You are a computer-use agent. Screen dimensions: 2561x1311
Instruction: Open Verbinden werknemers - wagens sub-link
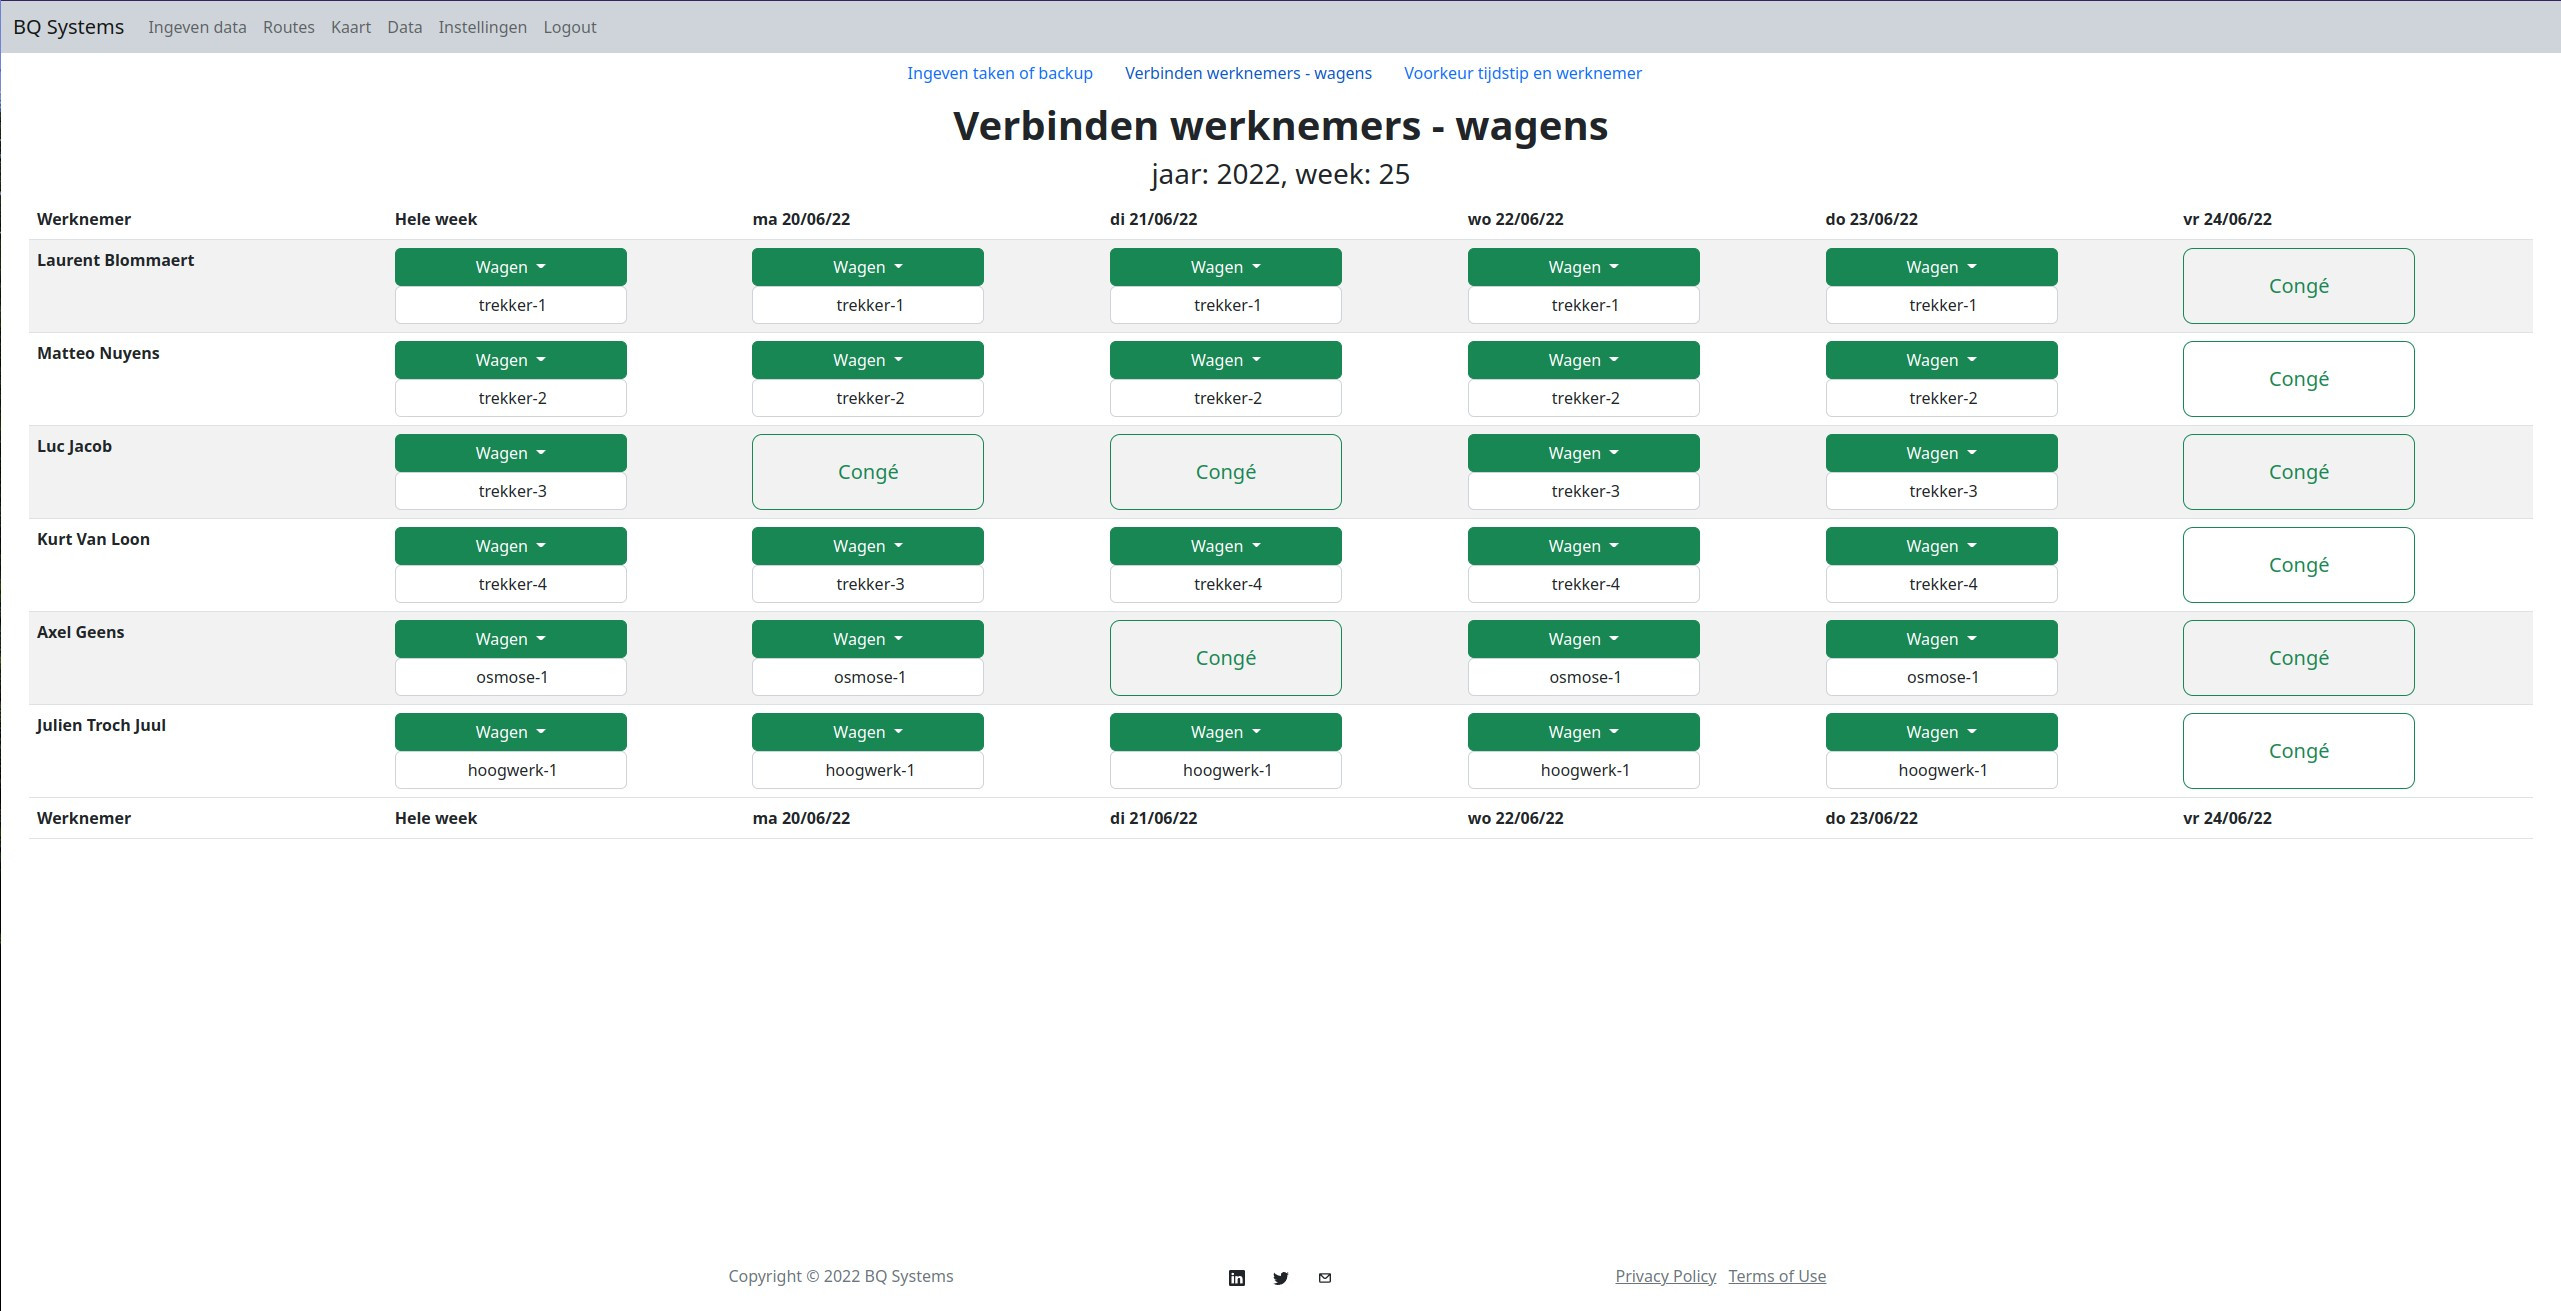(1248, 73)
